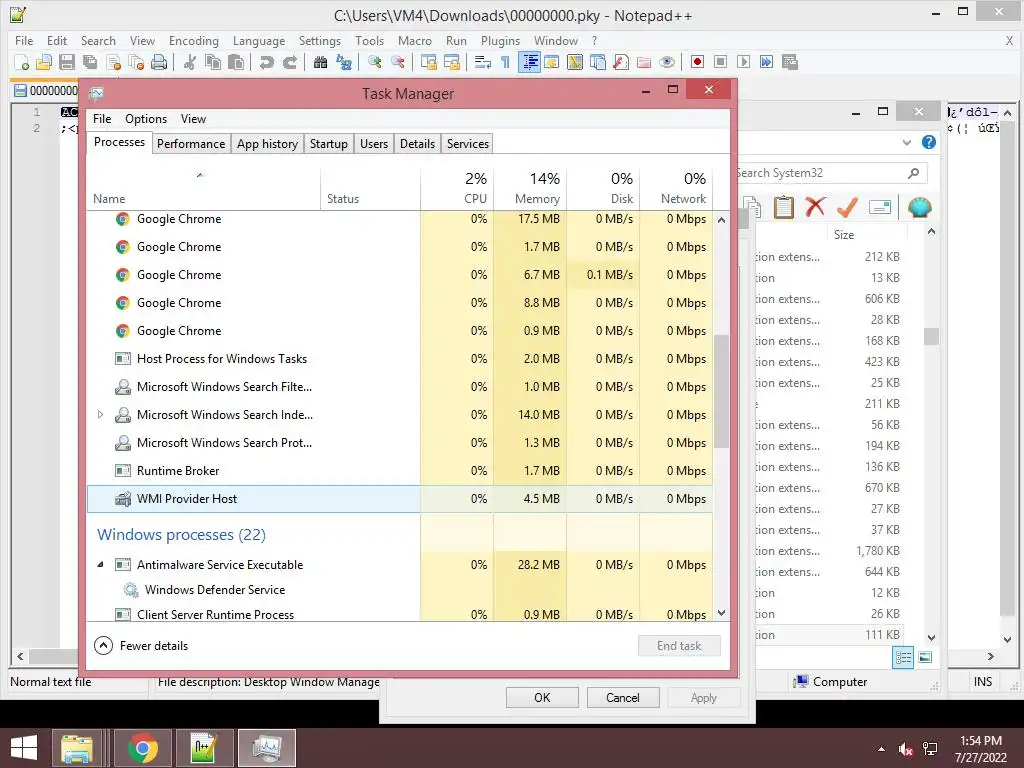Click the Rename icon in Explorer toolbar

(x=880, y=208)
